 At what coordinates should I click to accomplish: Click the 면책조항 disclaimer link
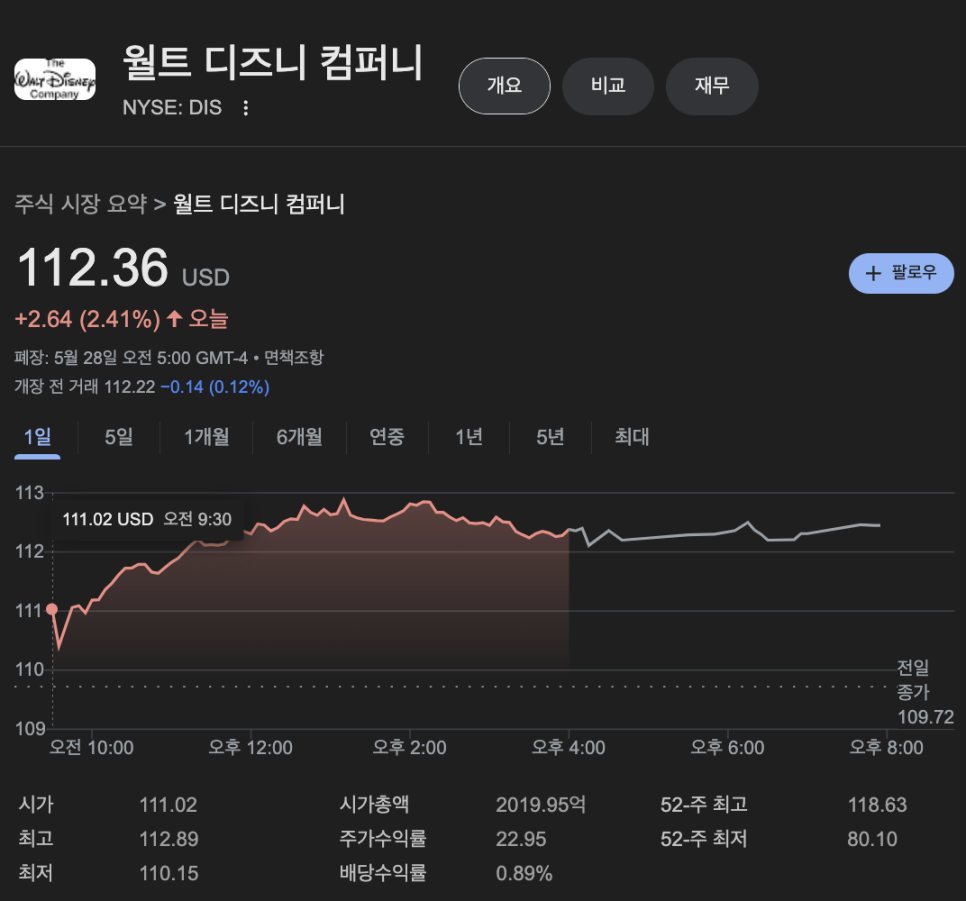294,357
